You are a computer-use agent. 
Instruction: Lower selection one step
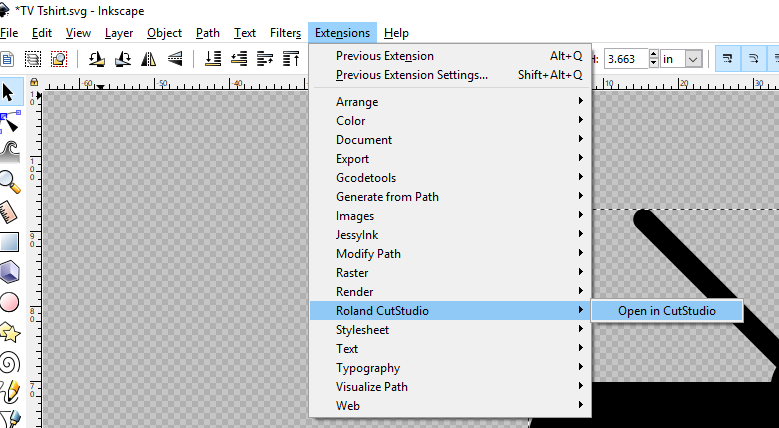(x=239, y=59)
